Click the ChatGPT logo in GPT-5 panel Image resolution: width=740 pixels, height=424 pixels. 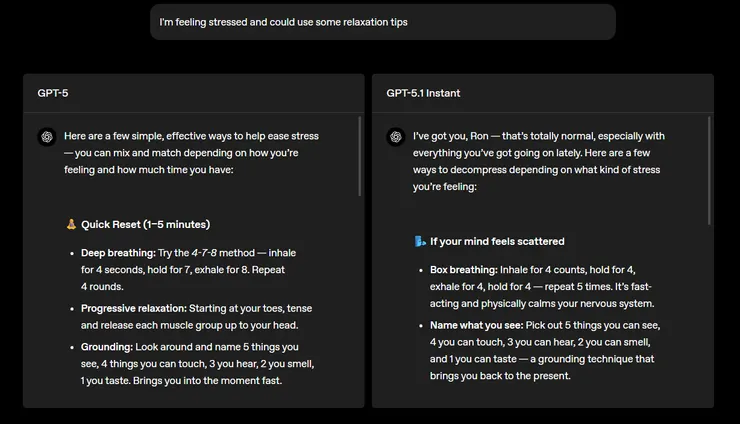tap(45, 137)
